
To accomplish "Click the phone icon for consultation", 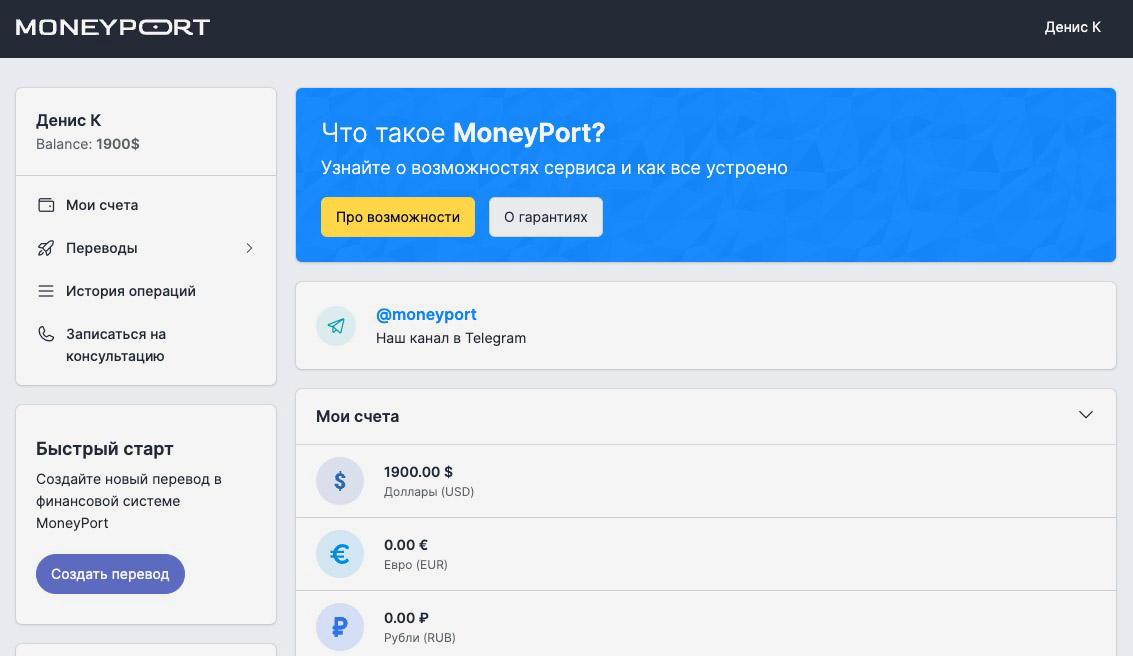I will pos(46,334).
